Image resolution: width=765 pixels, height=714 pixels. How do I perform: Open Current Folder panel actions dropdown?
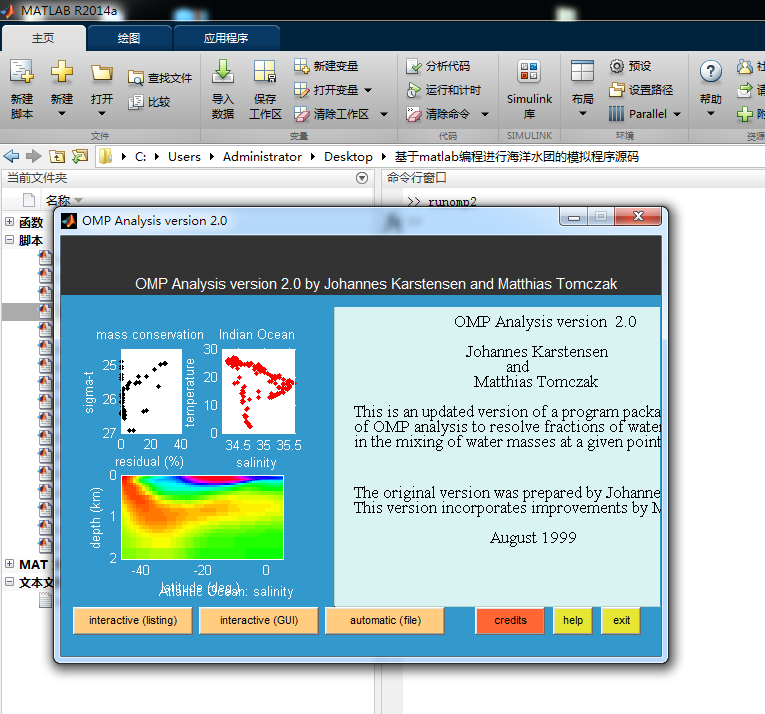pyautogui.click(x=362, y=178)
